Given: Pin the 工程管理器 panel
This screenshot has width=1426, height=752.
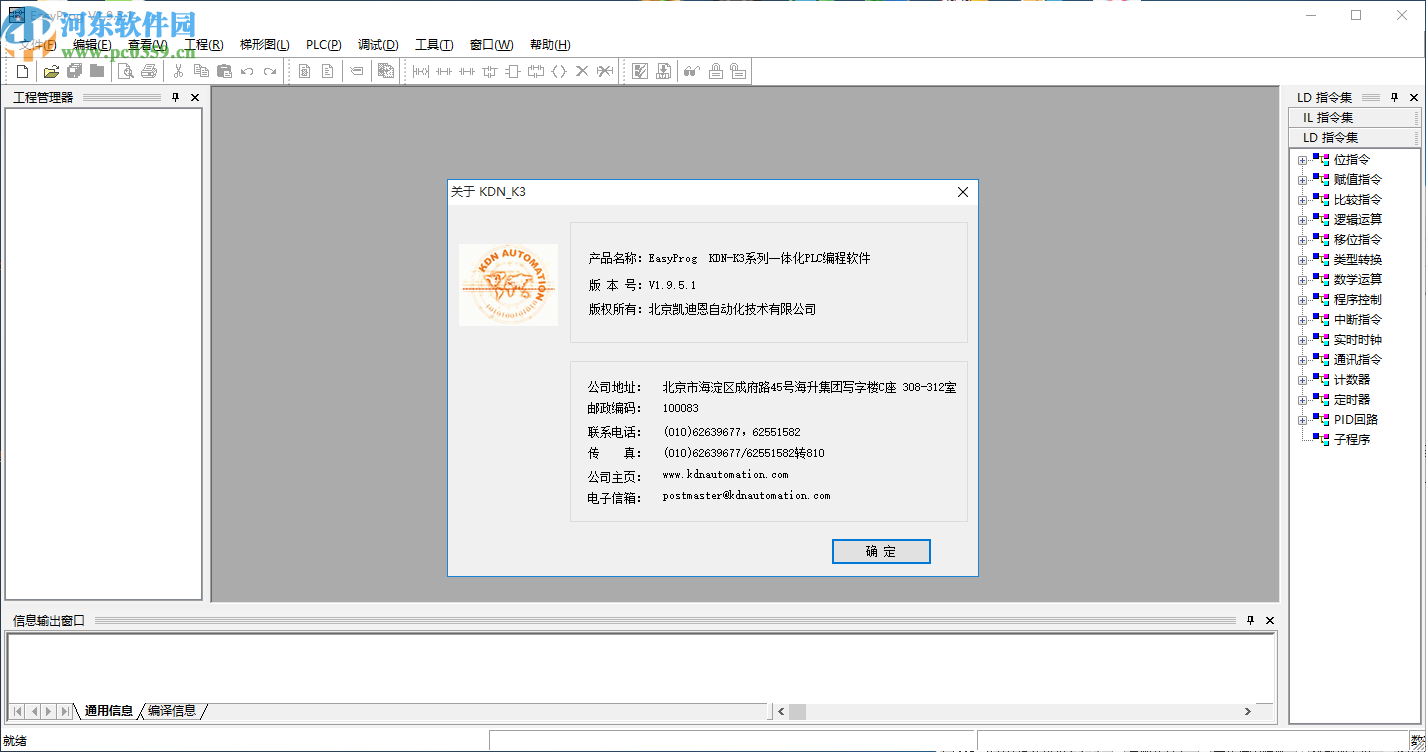Looking at the screenshot, I should (175, 97).
